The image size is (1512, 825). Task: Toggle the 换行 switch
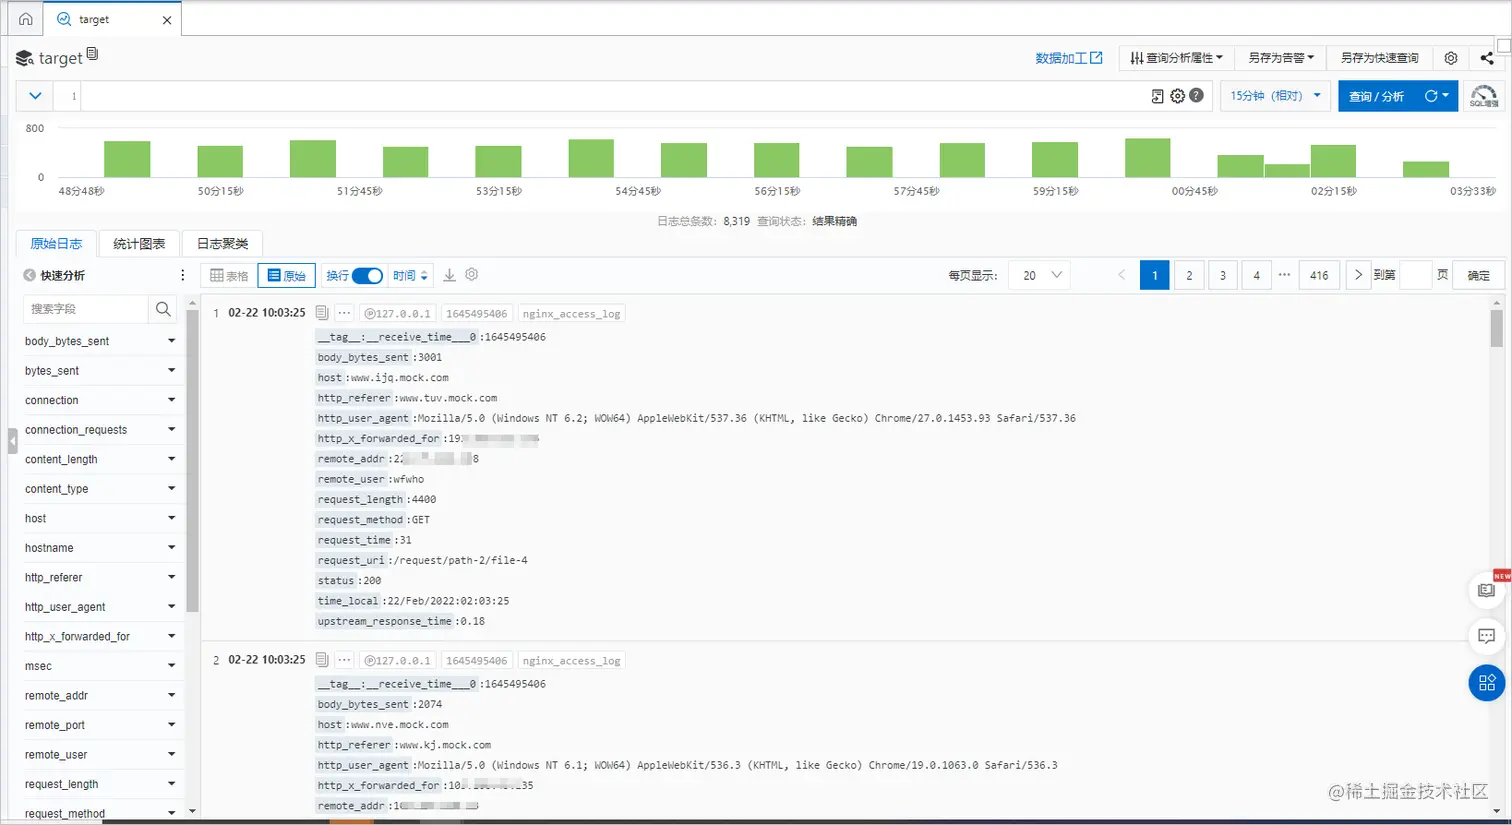pyautogui.click(x=367, y=275)
